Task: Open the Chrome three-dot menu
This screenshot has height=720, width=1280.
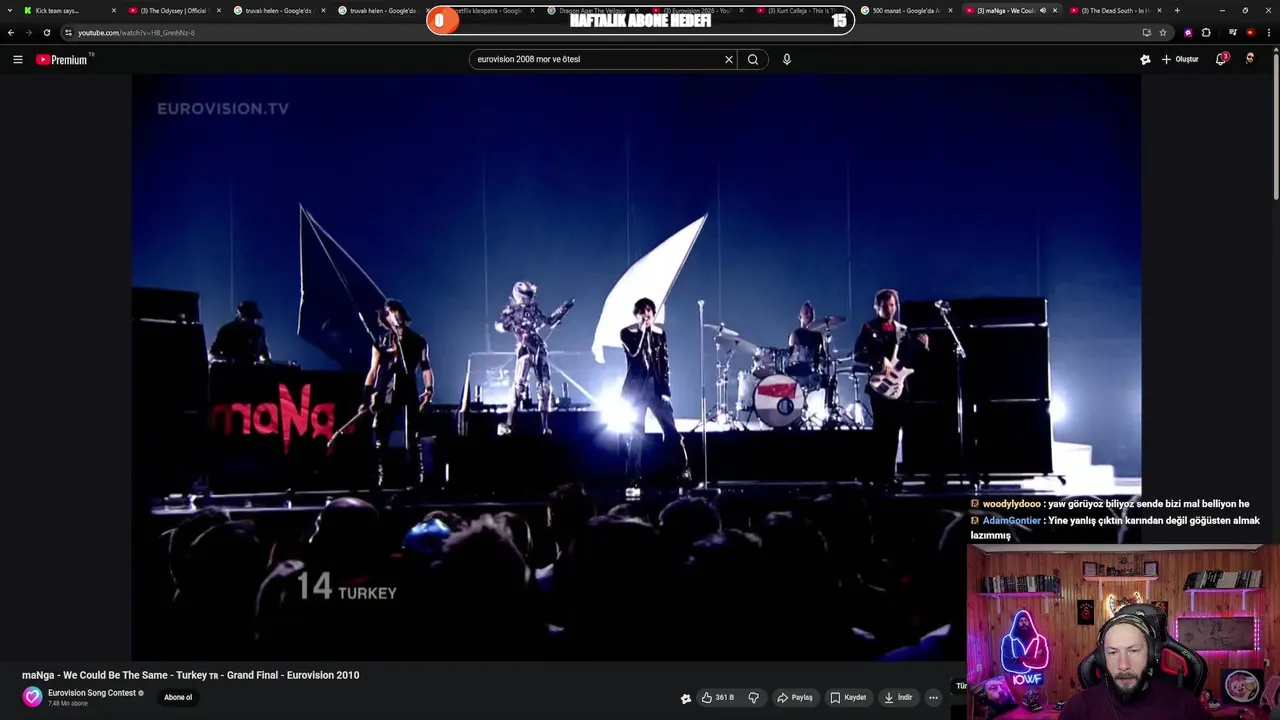Action: [1268, 32]
